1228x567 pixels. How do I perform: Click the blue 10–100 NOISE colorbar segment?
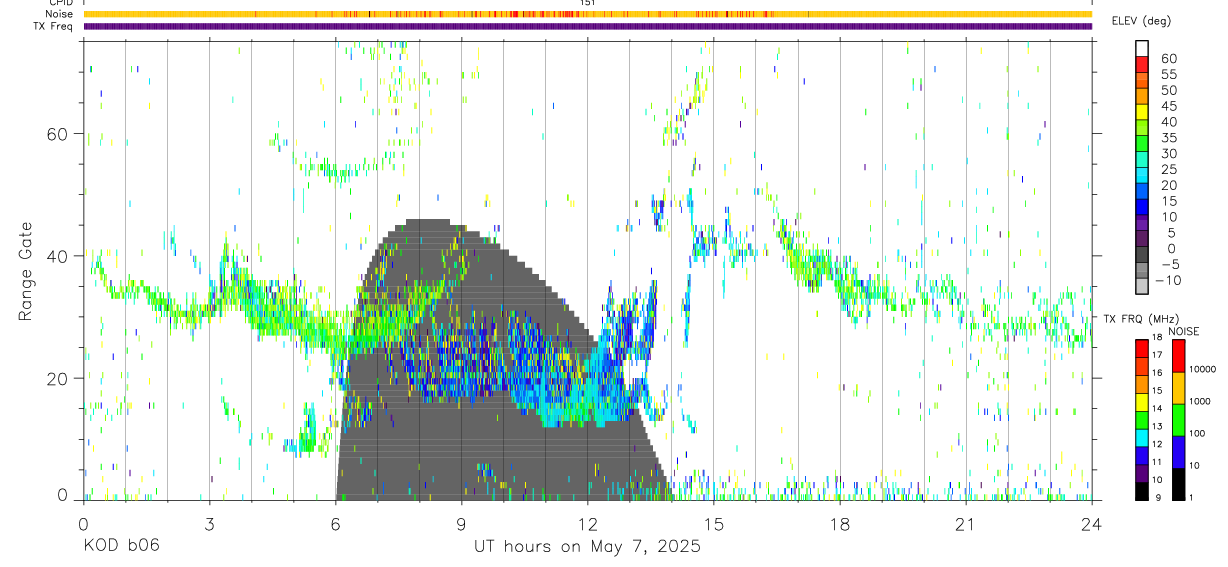1178,451
